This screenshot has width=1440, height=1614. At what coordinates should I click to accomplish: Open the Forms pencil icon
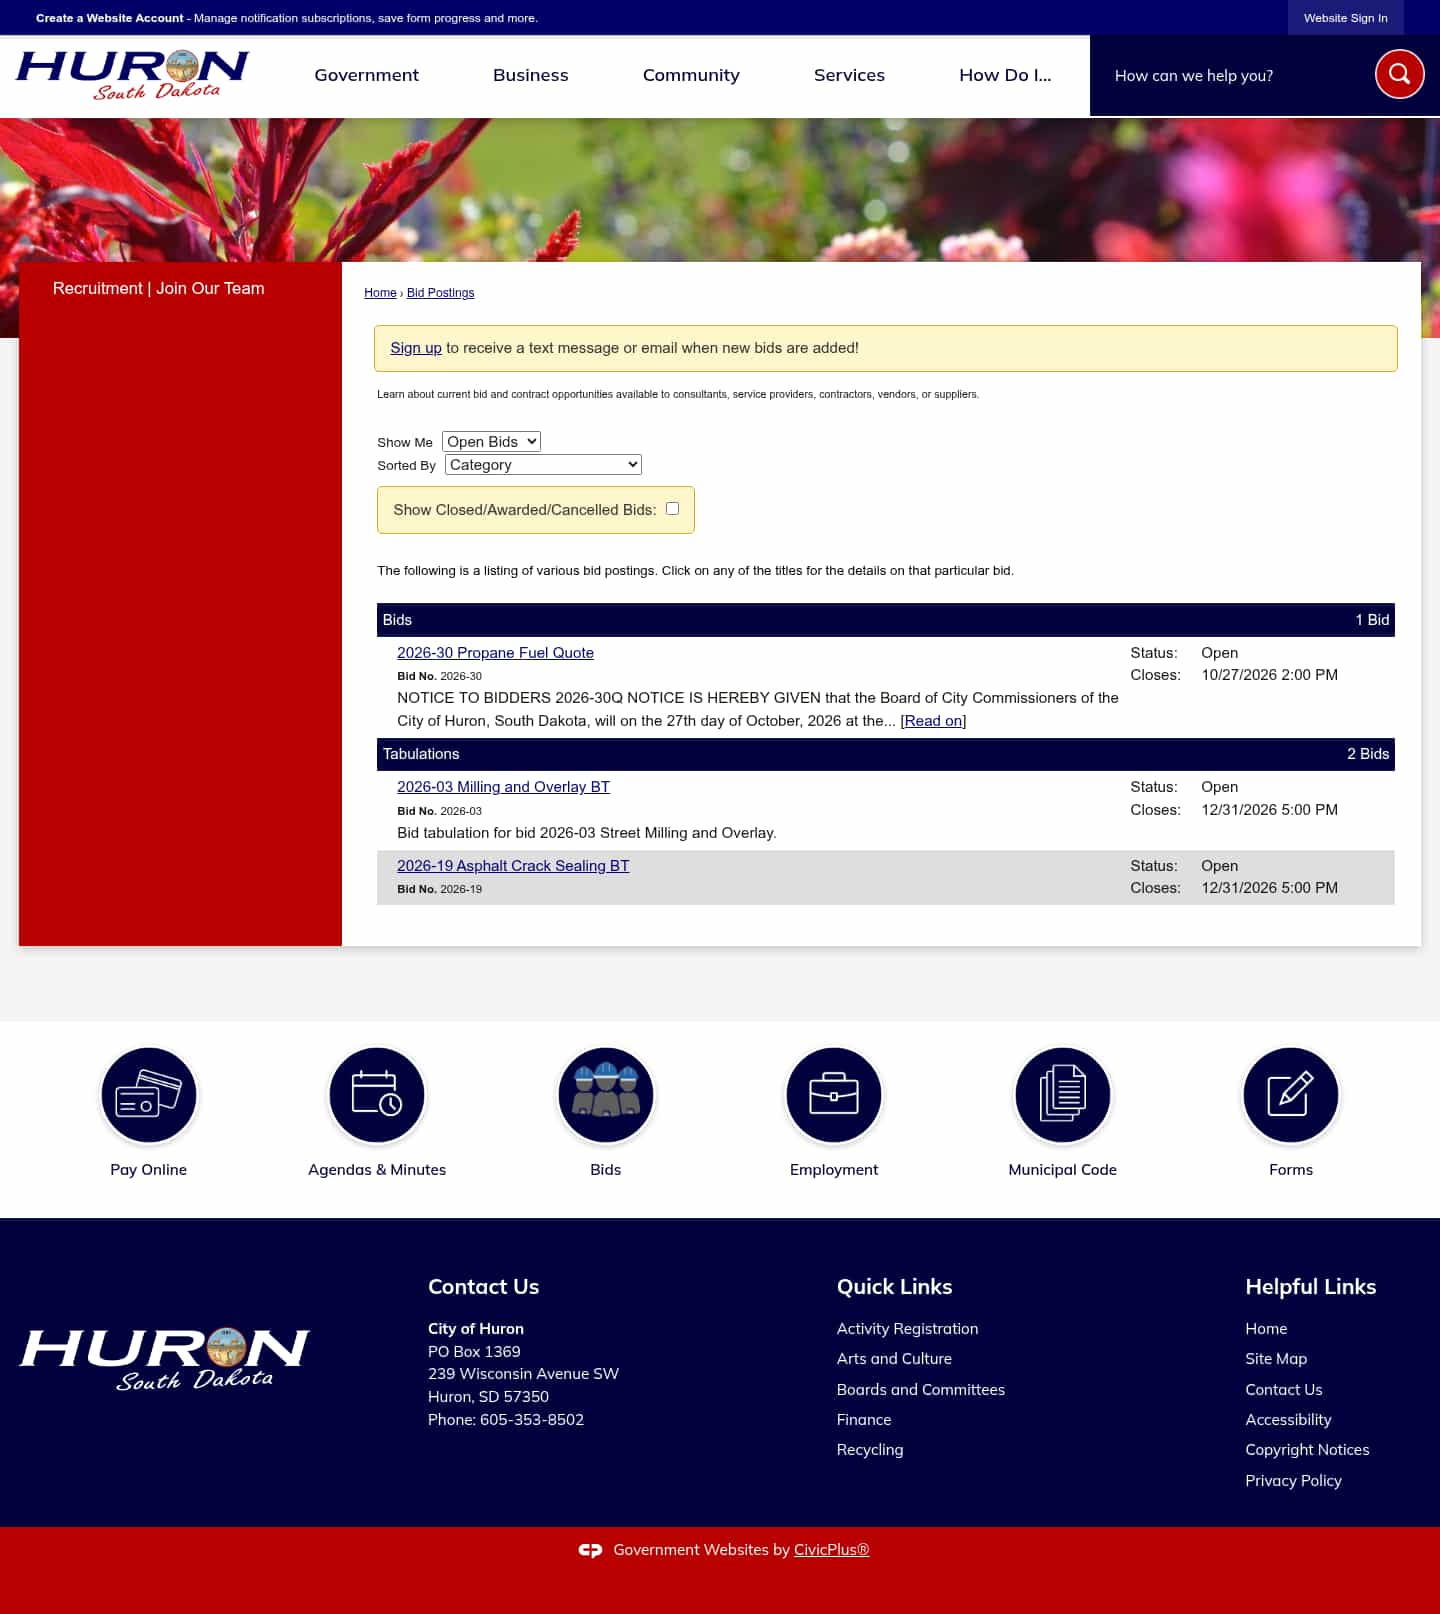(1291, 1095)
